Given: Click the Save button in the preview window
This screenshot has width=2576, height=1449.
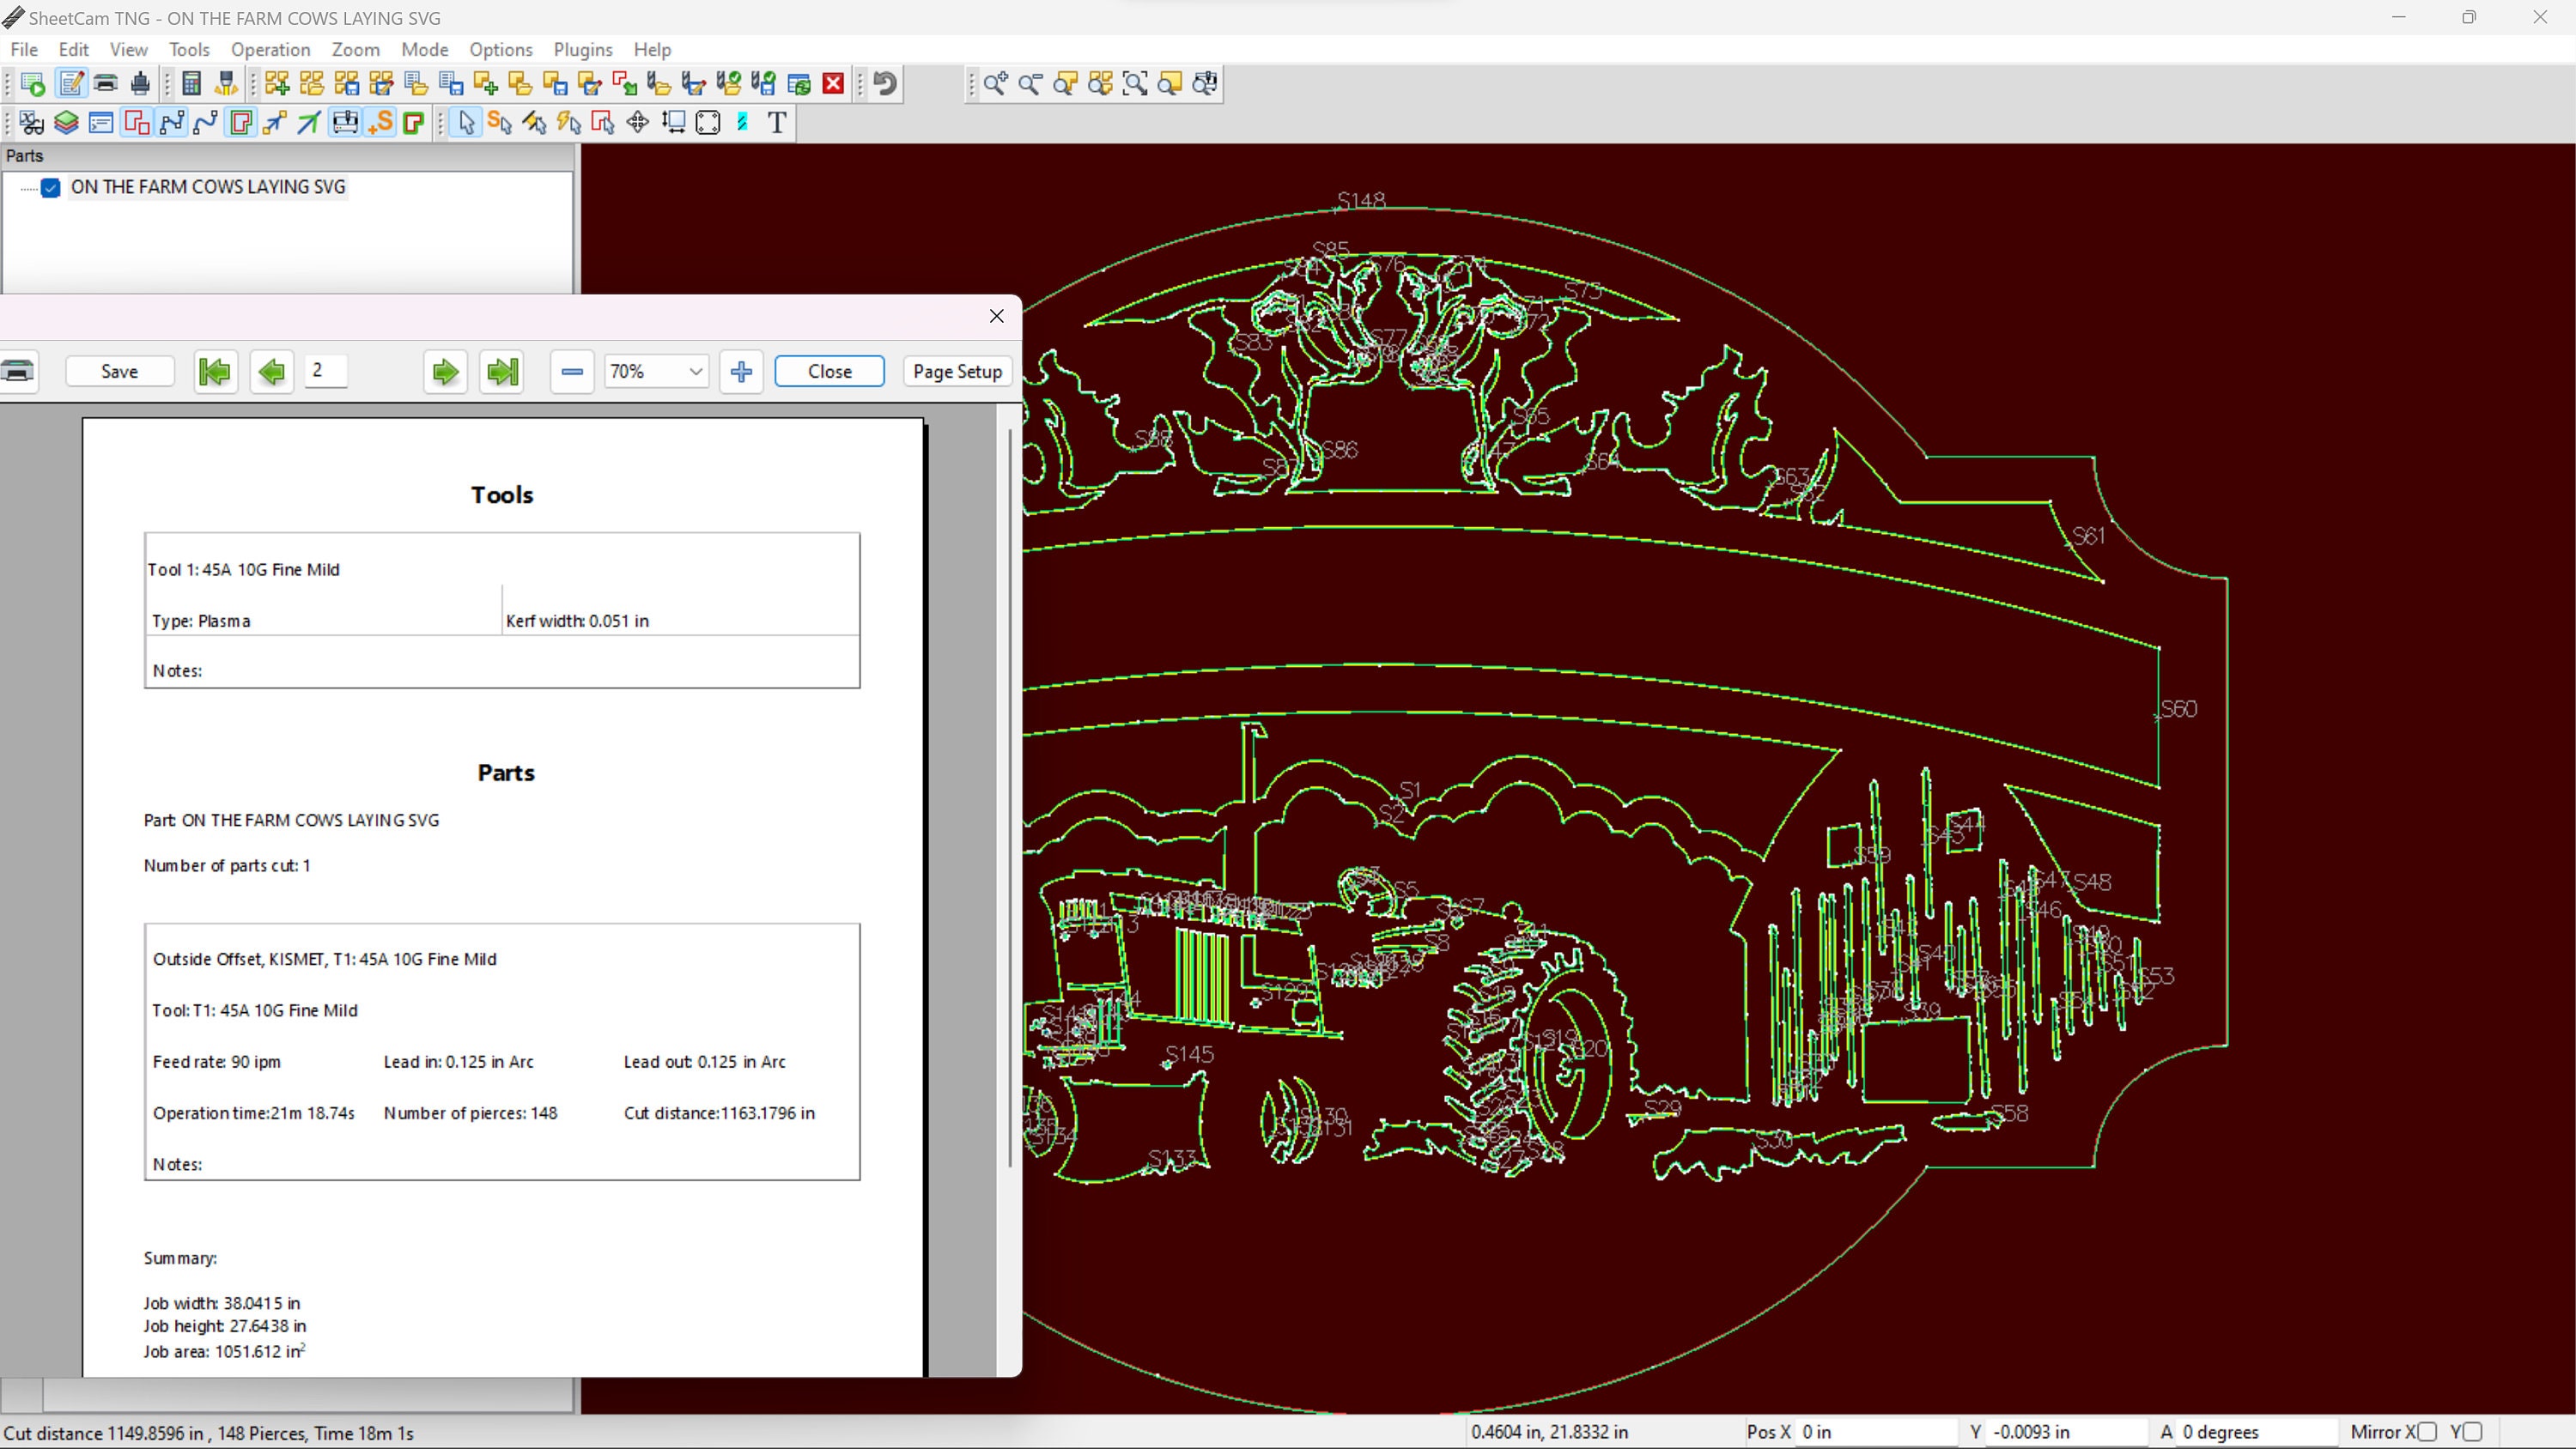Looking at the screenshot, I should (119, 371).
